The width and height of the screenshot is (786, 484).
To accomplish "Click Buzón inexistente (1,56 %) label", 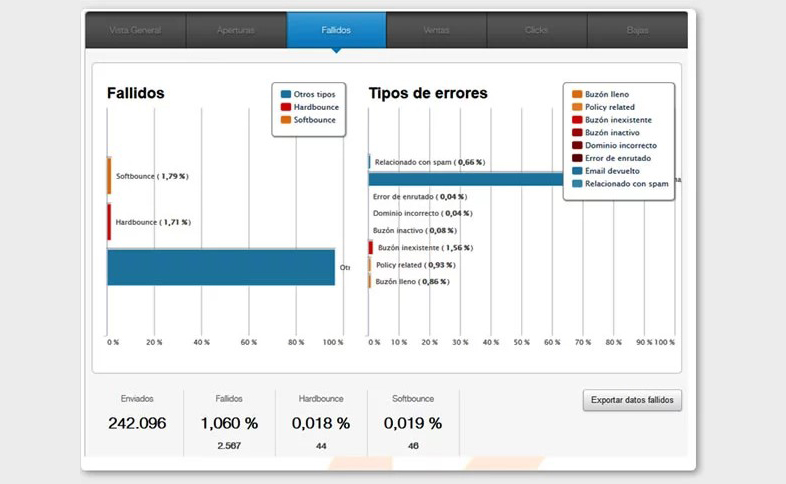I will pyautogui.click(x=426, y=248).
